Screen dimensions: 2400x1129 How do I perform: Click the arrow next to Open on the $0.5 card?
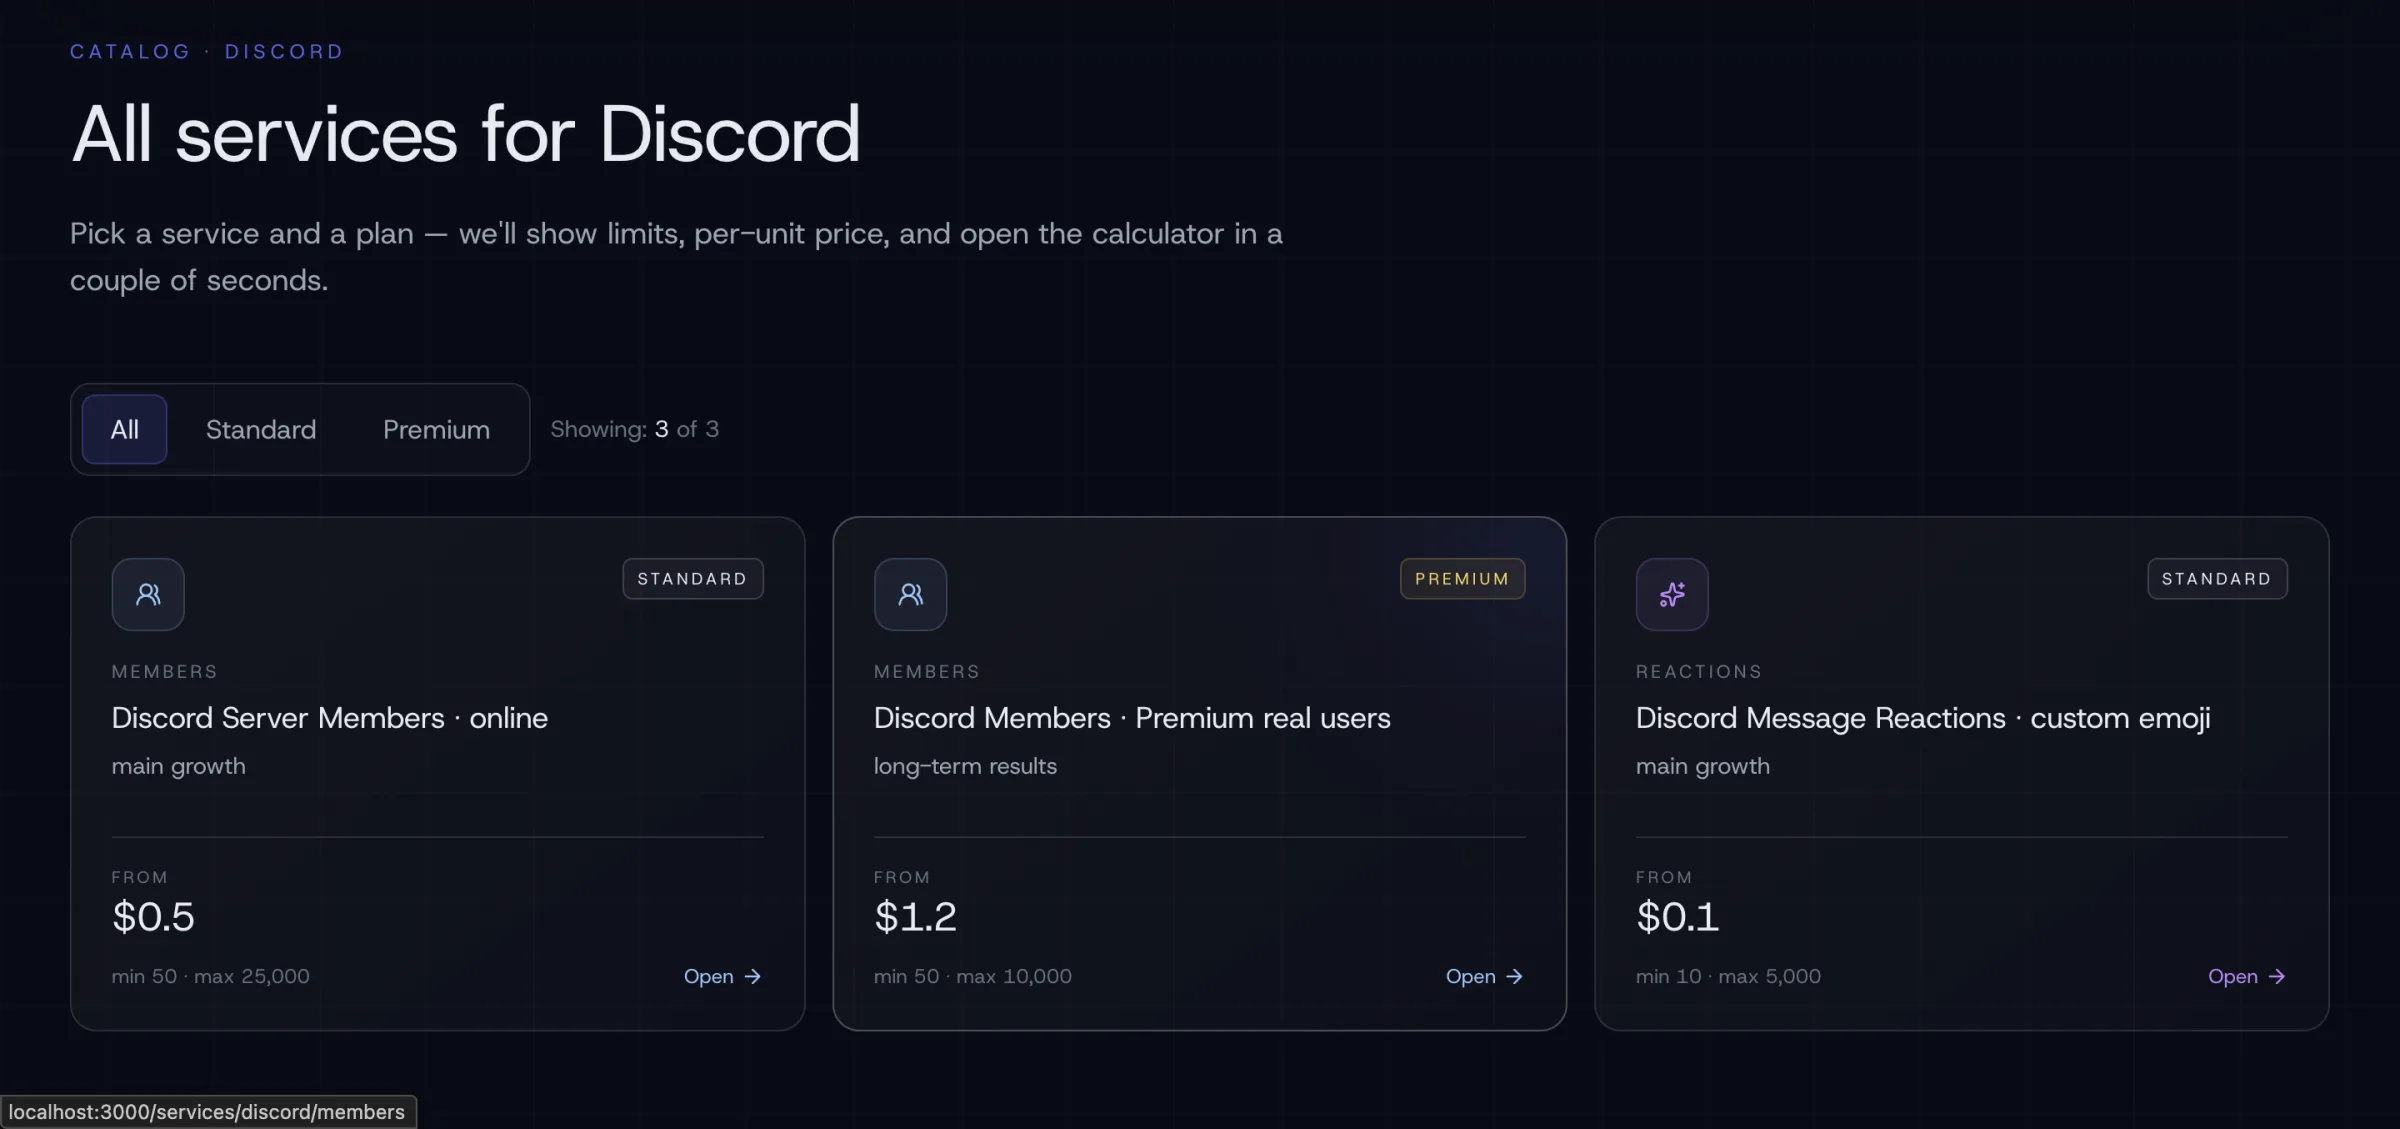(x=753, y=976)
